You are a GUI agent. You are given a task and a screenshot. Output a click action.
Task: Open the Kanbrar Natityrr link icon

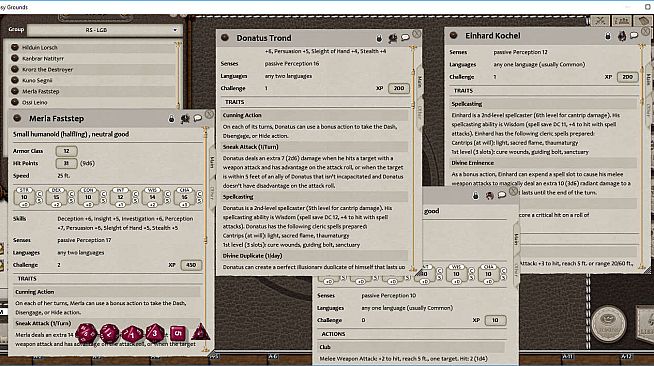[15, 58]
